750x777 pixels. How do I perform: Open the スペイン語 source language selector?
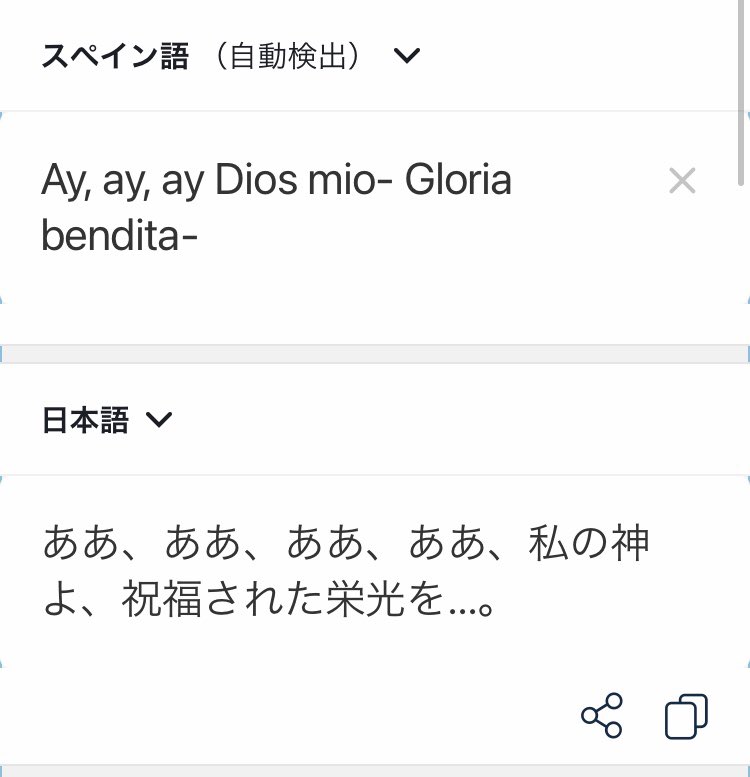point(114,56)
